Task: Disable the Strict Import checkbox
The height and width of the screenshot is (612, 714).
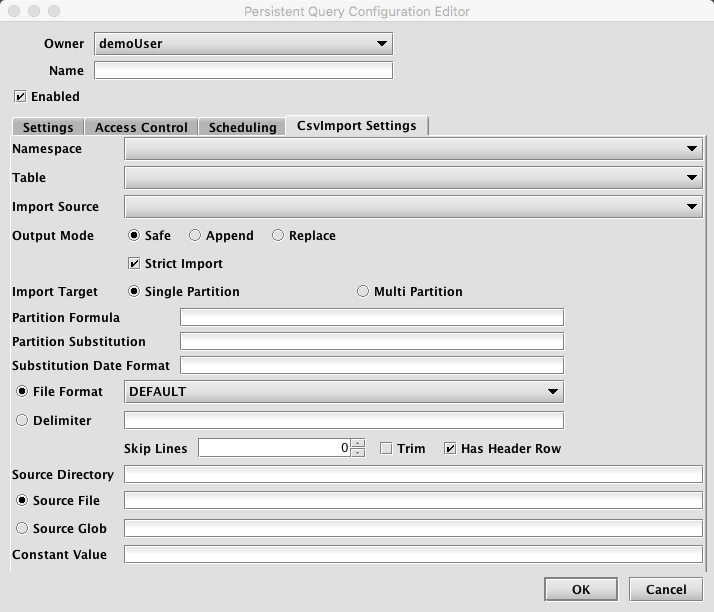Action: 135,264
